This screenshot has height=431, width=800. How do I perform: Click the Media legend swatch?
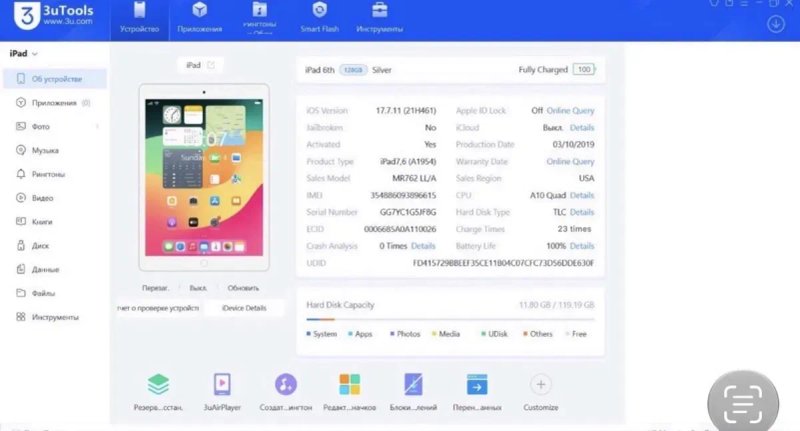pyautogui.click(x=434, y=334)
